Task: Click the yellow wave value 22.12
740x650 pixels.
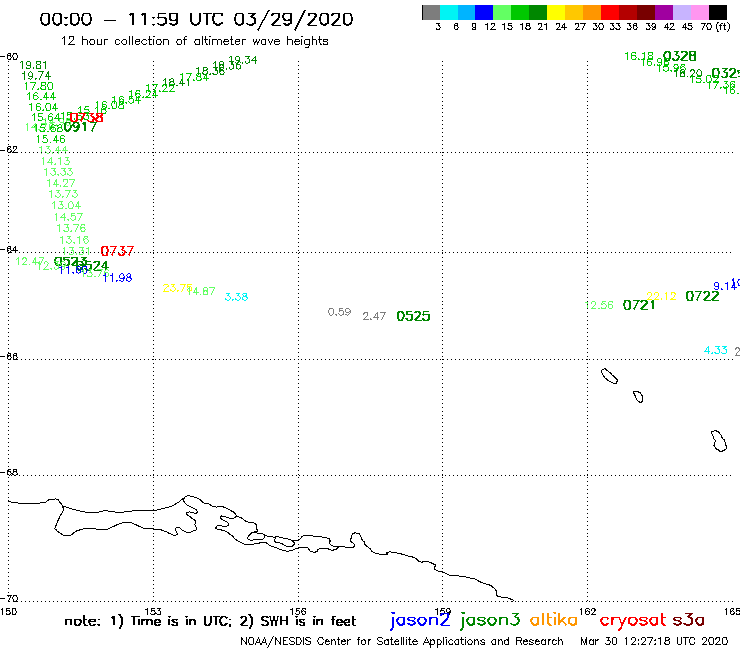Action: [661, 296]
